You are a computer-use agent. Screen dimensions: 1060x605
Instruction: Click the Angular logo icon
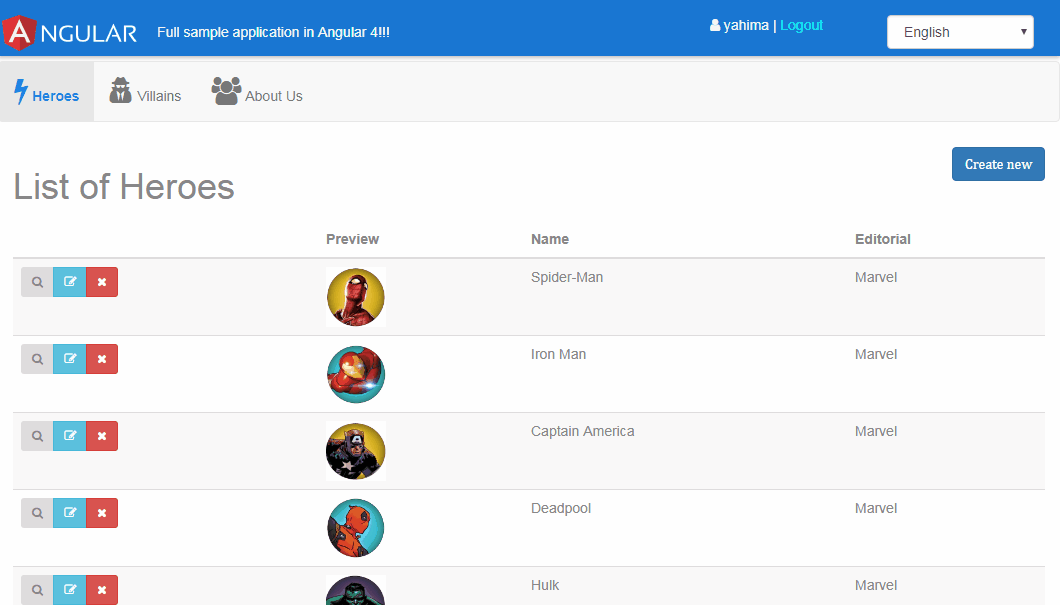point(19,32)
